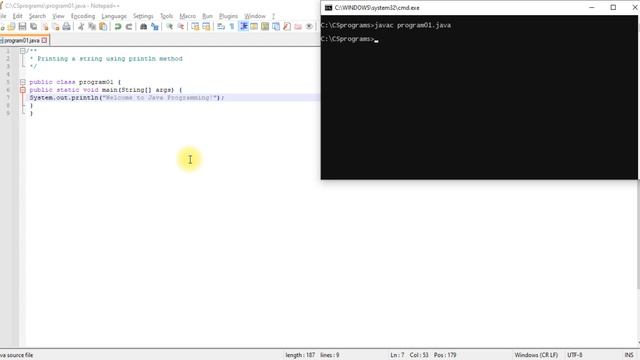Click line number 4 in the margin
The height and width of the screenshot is (360, 640).
8,74
